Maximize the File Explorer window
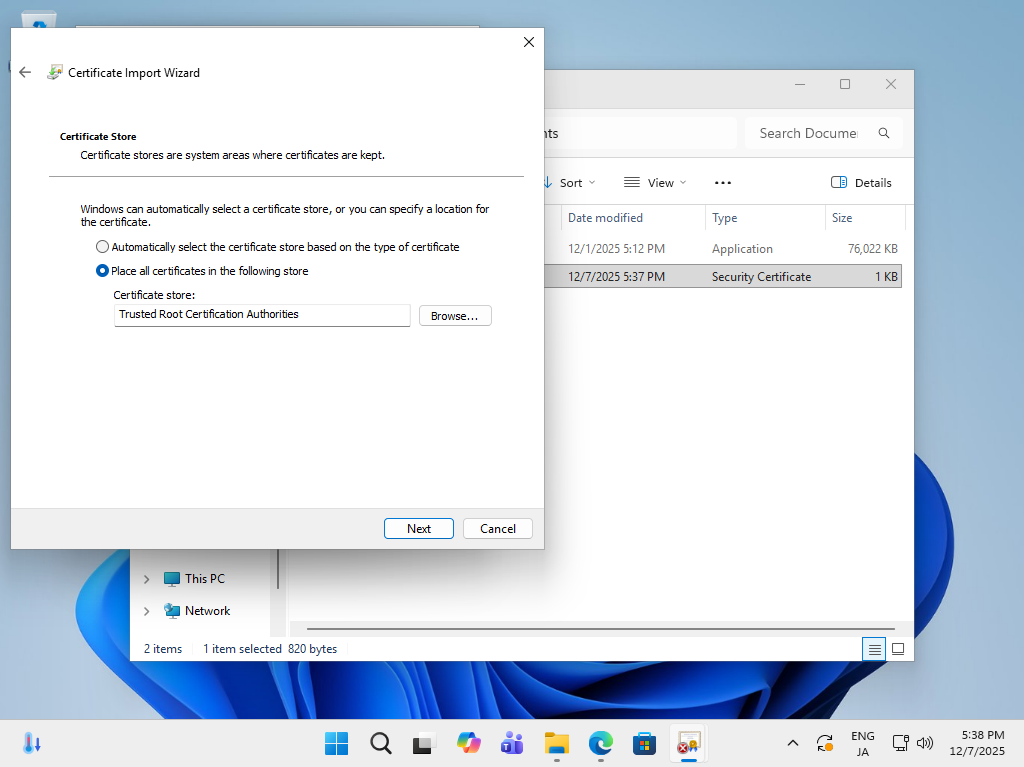 click(x=845, y=84)
